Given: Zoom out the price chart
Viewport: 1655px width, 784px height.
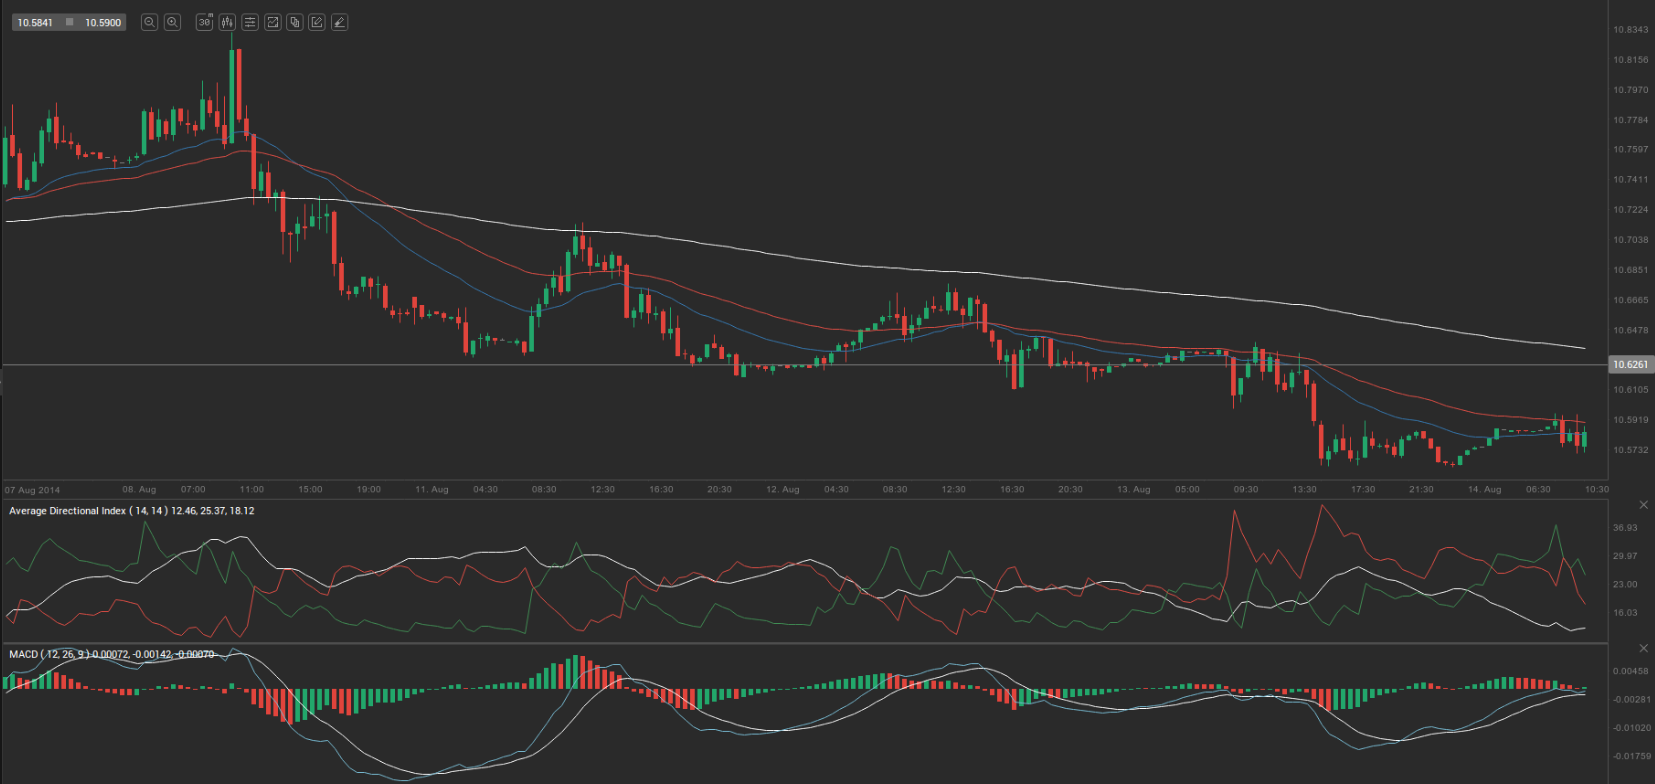Looking at the screenshot, I should [149, 22].
